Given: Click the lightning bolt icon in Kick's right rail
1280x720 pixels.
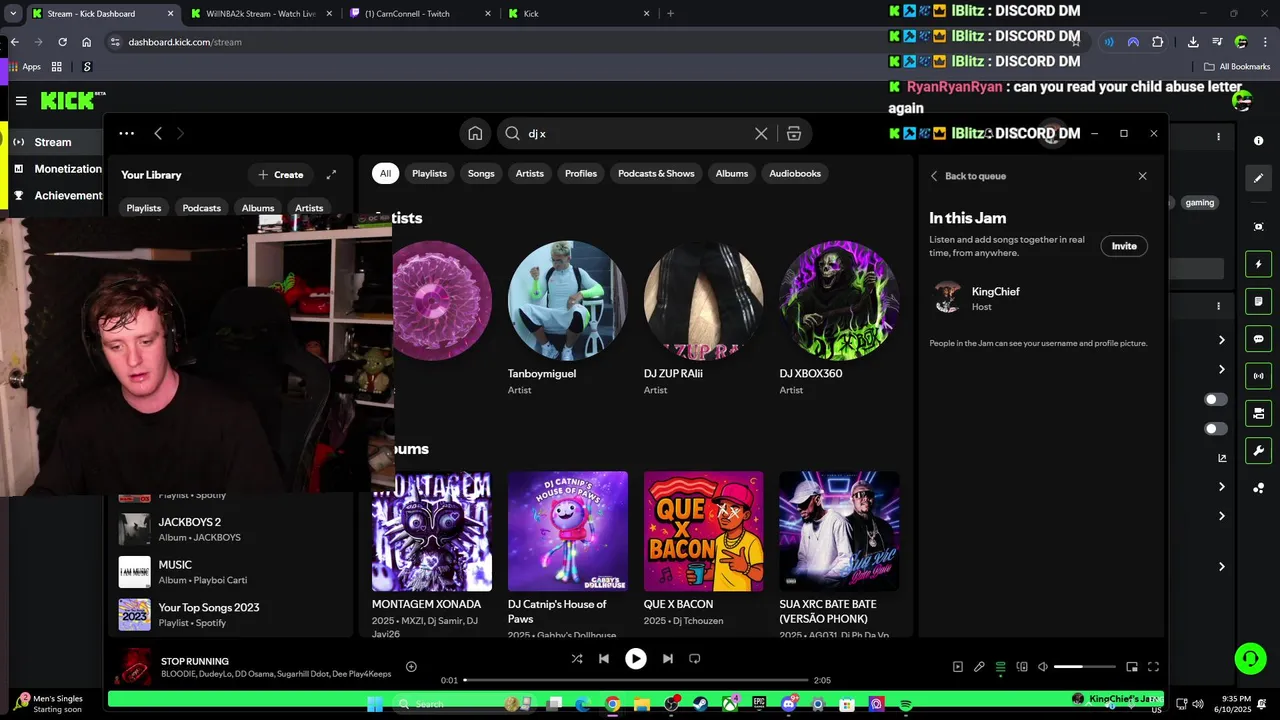Looking at the screenshot, I should 1258,265.
